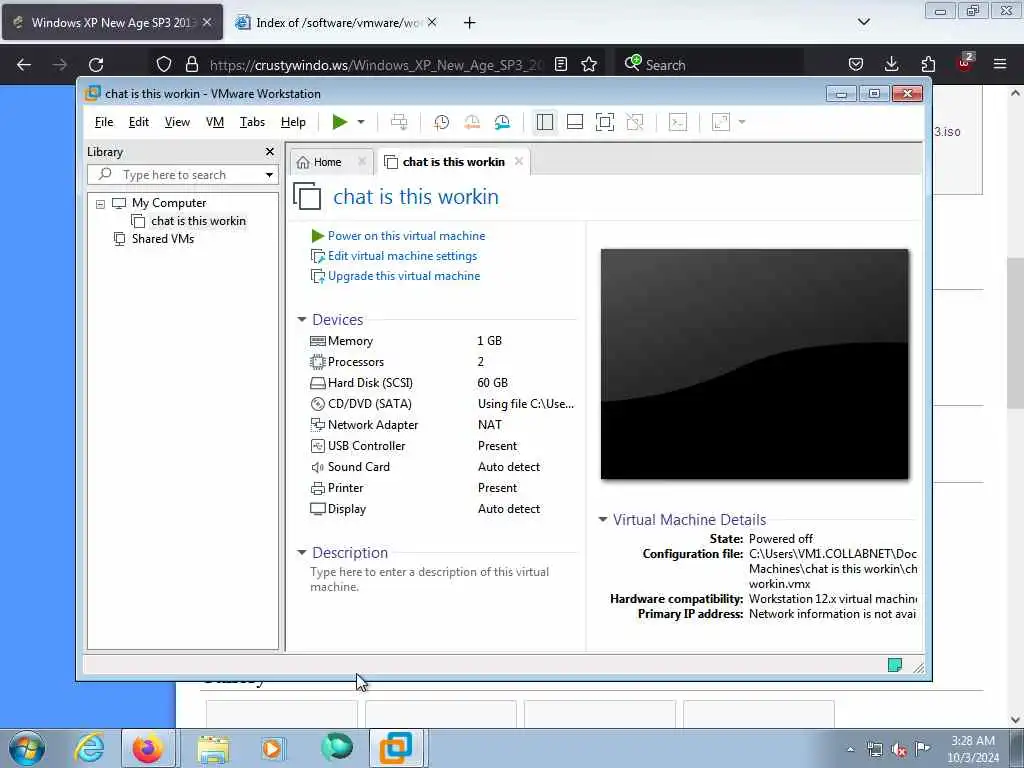The image size is (1024, 768).
Task: Click the green Power On toolbar button
Action: [x=340, y=122]
